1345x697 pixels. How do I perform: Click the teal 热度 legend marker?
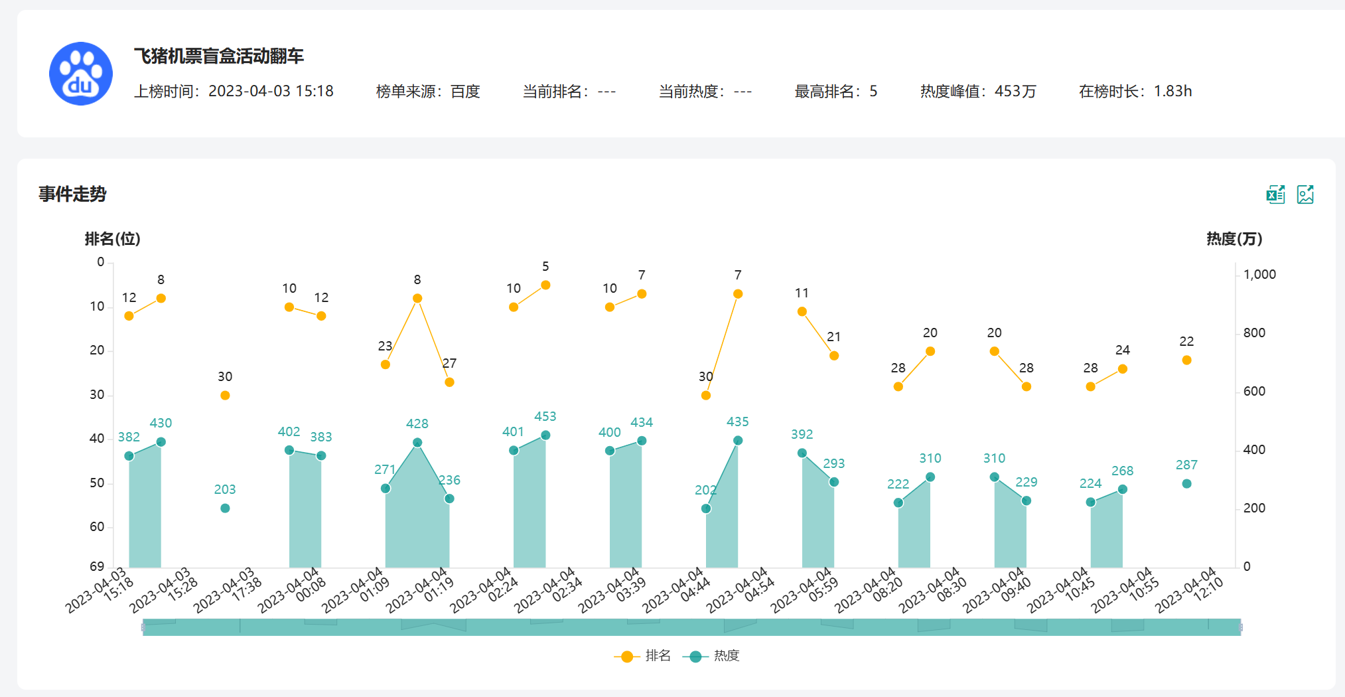click(695, 656)
